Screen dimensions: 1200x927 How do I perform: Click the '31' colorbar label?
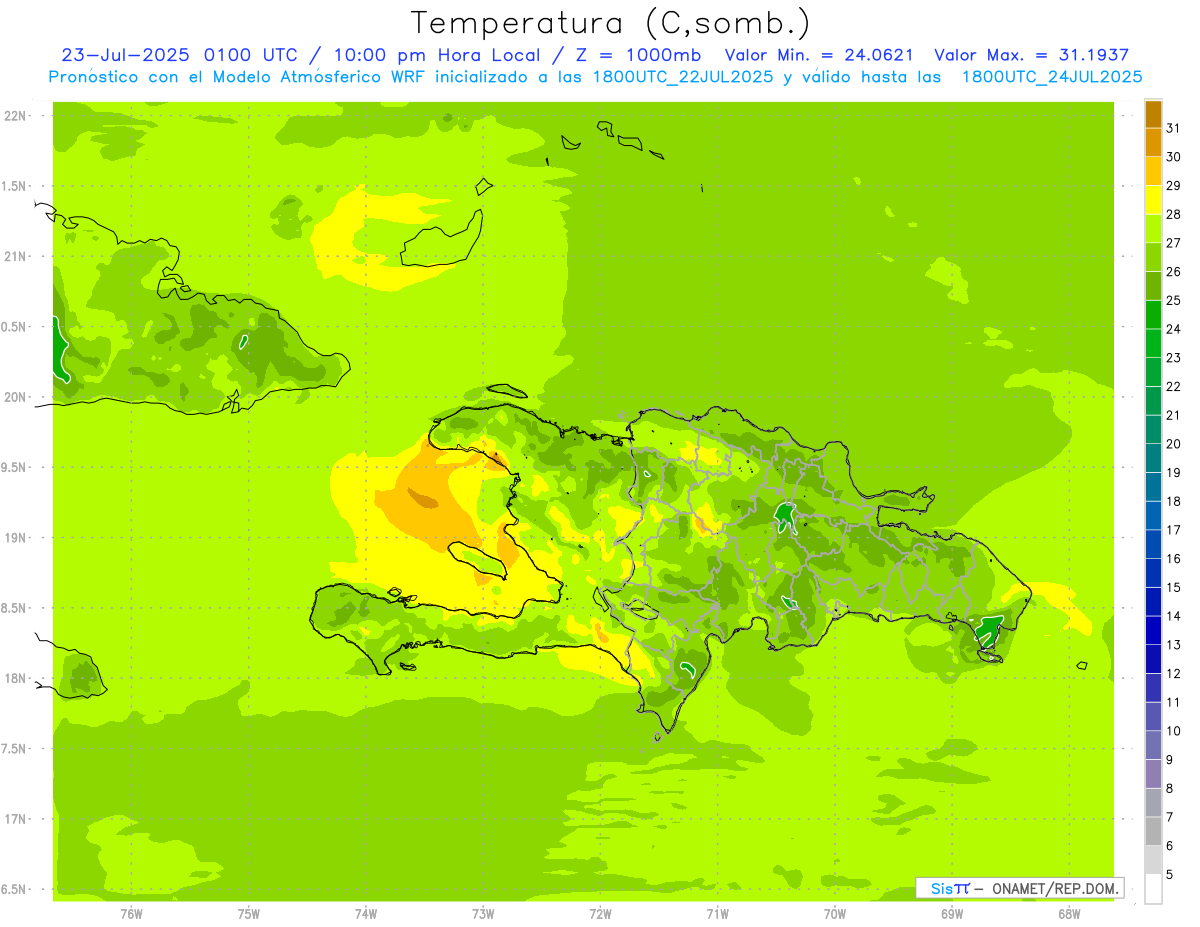[1174, 128]
